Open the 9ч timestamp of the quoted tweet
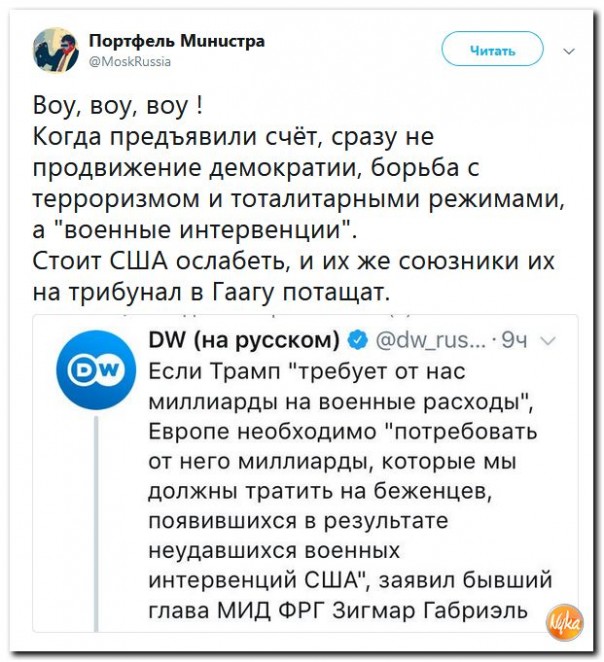The image size is (604, 662). pyautogui.click(x=514, y=341)
